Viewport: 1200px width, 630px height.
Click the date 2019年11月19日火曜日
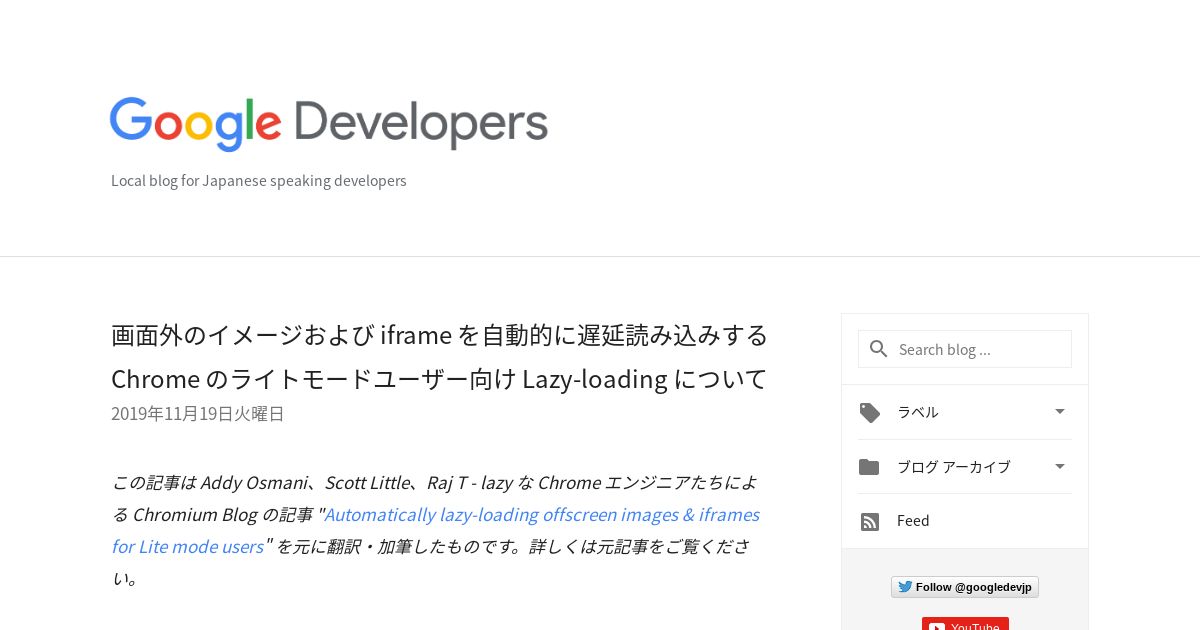198,414
